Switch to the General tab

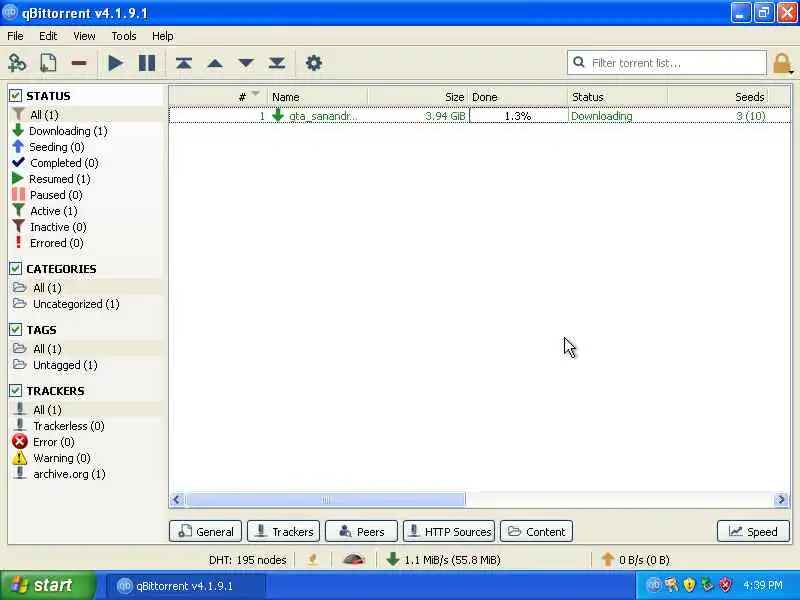pyautogui.click(x=205, y=531)
